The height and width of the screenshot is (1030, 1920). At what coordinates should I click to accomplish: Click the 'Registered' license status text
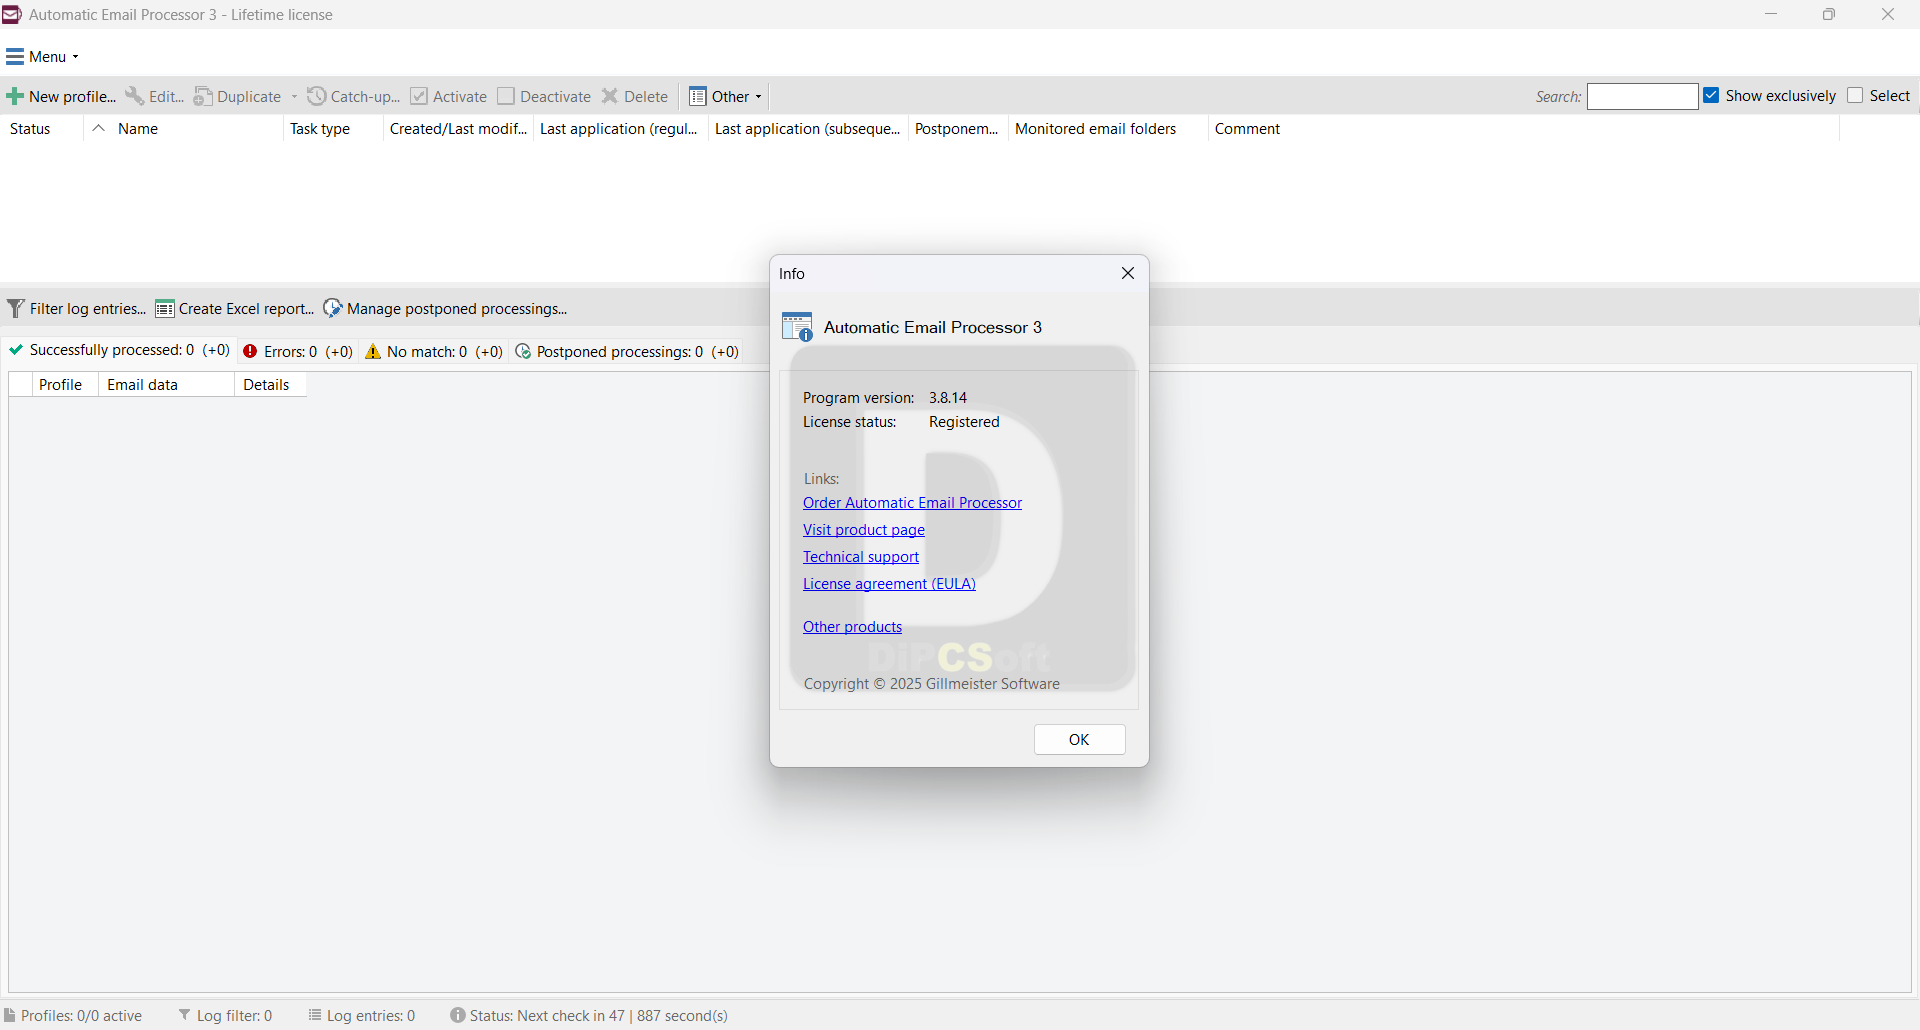coord(964,422)
